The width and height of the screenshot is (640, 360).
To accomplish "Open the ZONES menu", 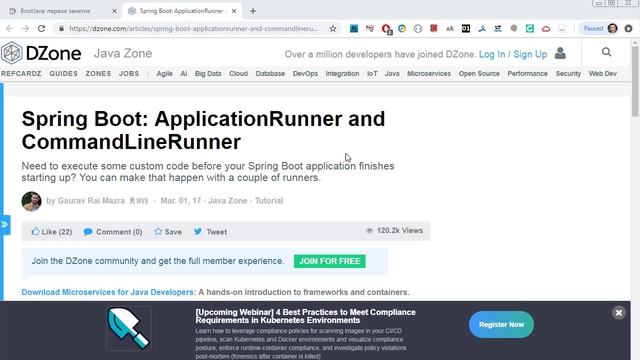I will coord(98,73).
